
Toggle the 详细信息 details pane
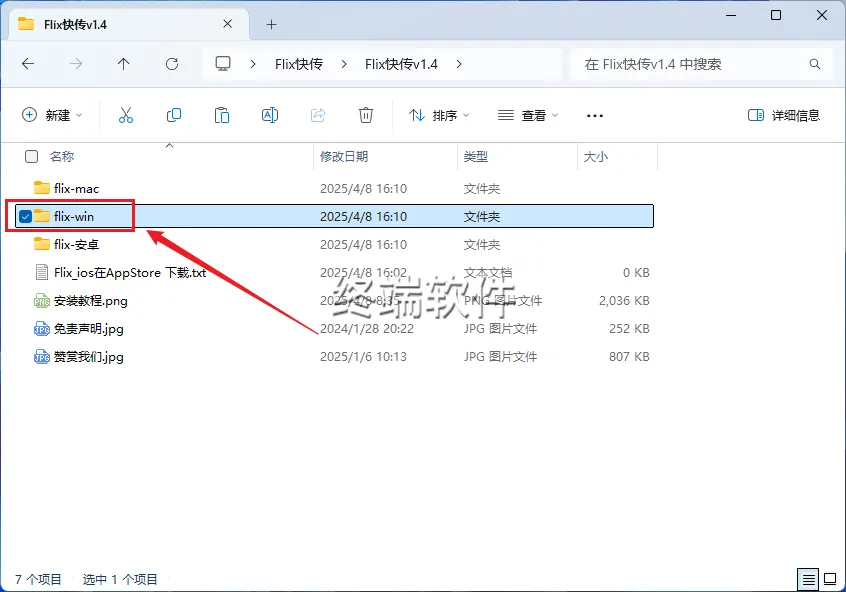[784, 115]
